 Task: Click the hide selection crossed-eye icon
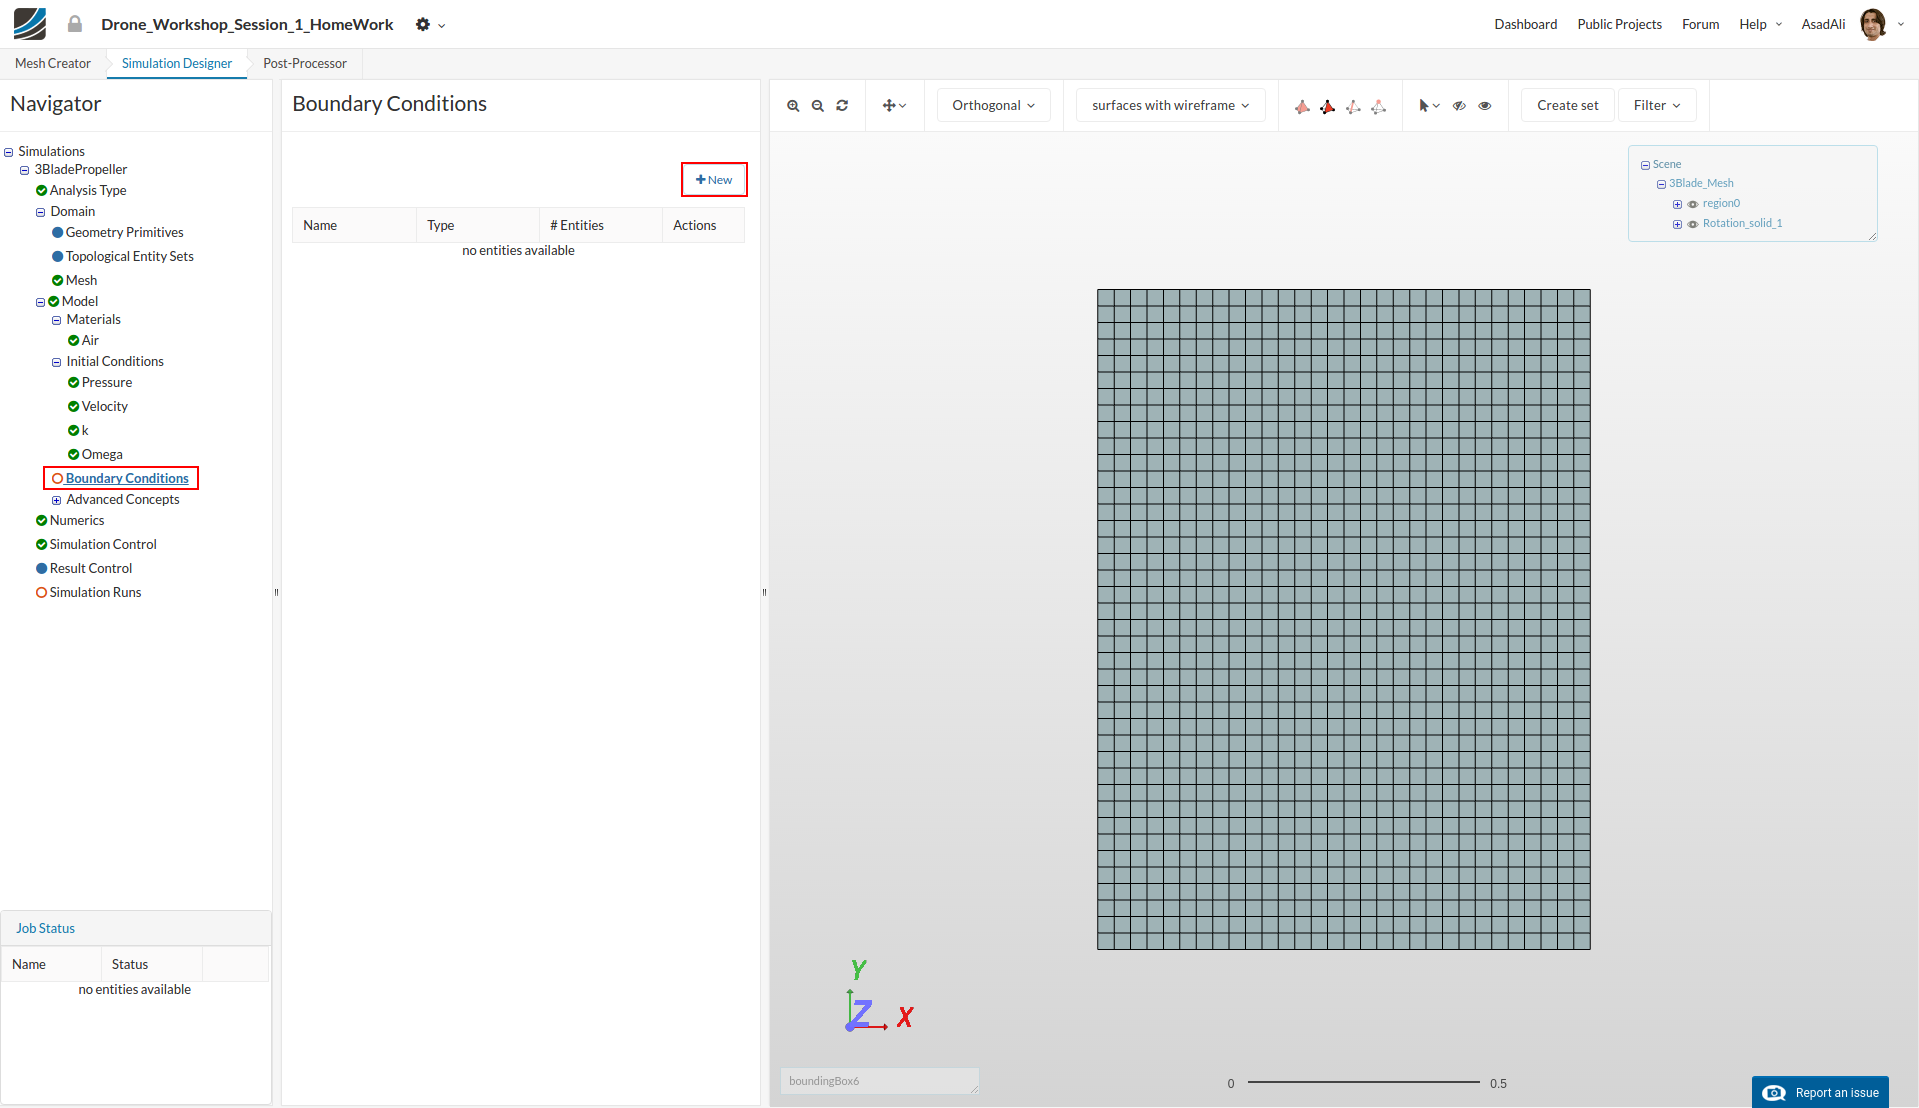coord(1460,105)
